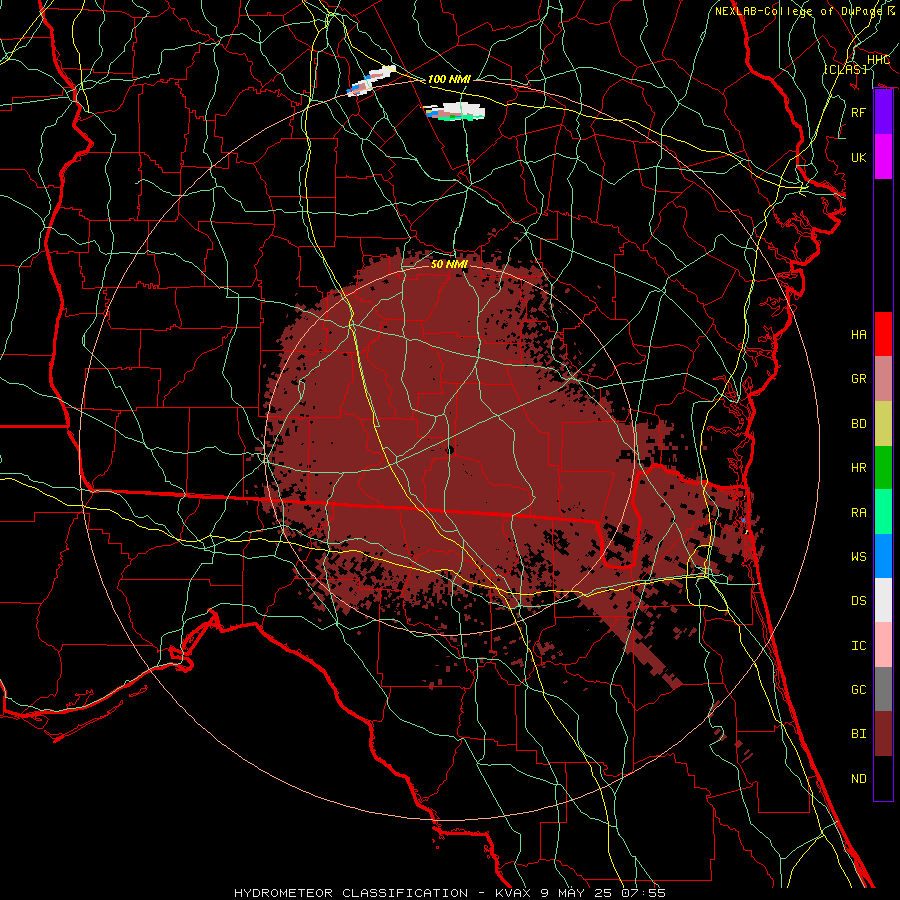Click the "HHC" product label
Viewport: 900px width, 900px height.
pos(879,60)
